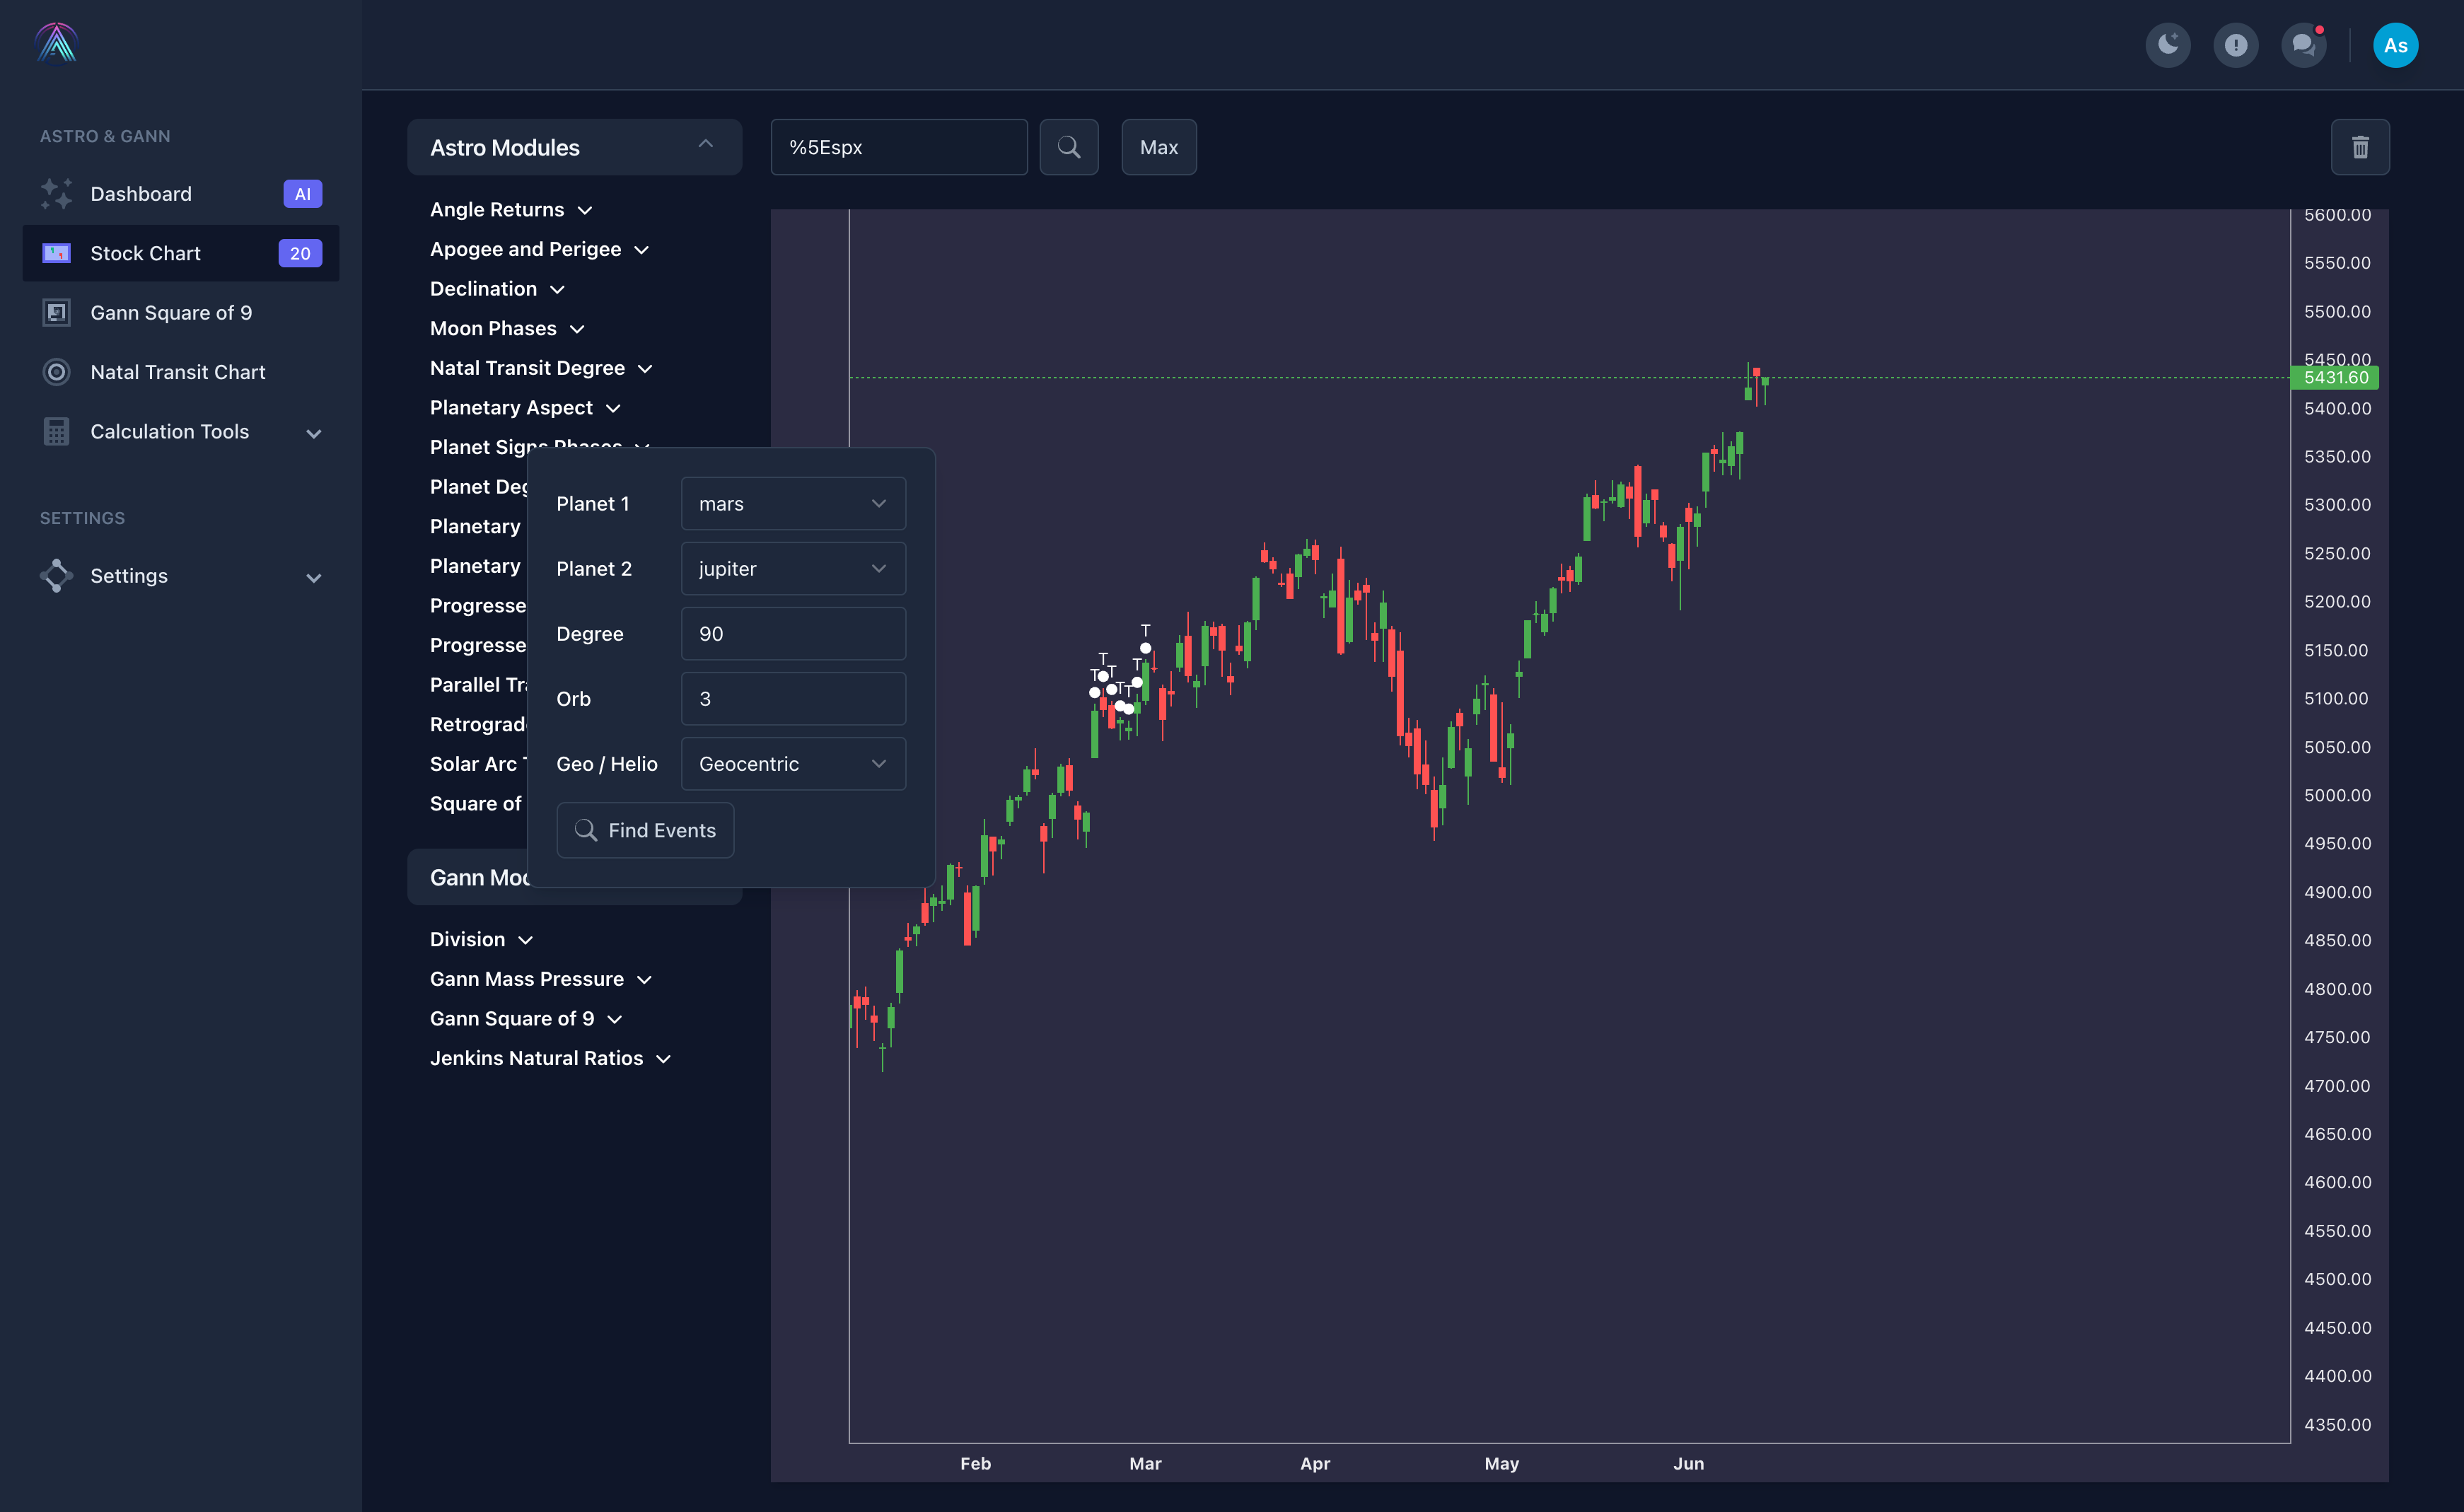
Task: Click the Find Events button
Action: click(645, 830)
